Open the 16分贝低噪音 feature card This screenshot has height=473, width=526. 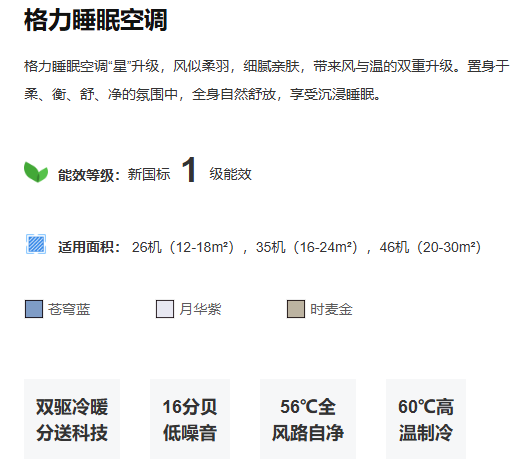coord(190,419)
